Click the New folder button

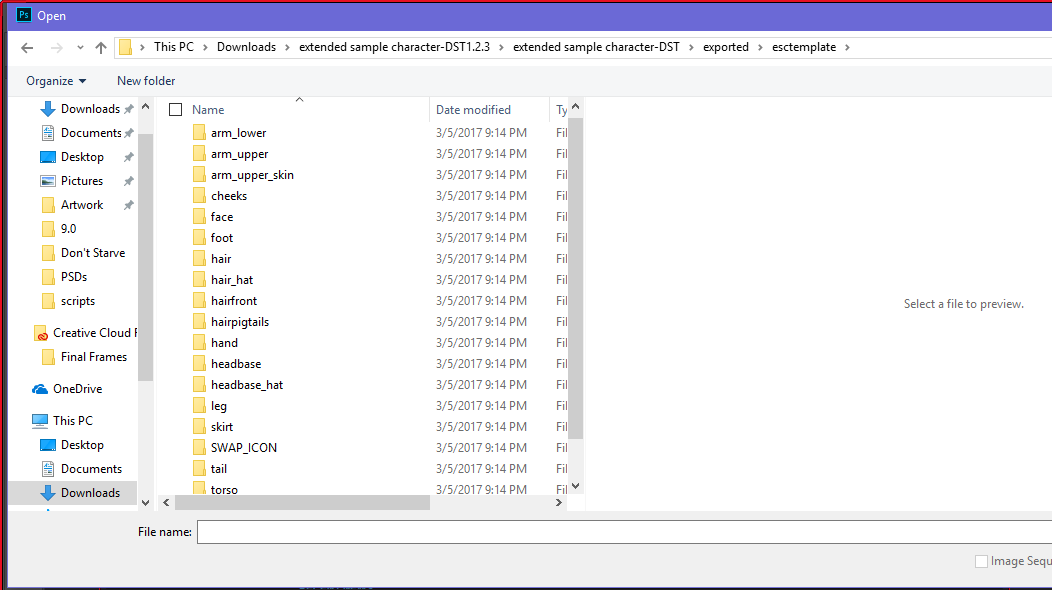point(146,81)
